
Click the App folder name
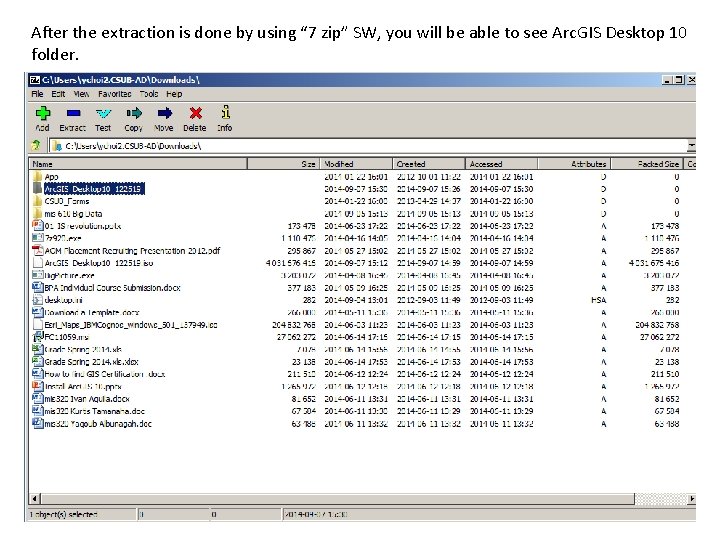click(51, 177)
